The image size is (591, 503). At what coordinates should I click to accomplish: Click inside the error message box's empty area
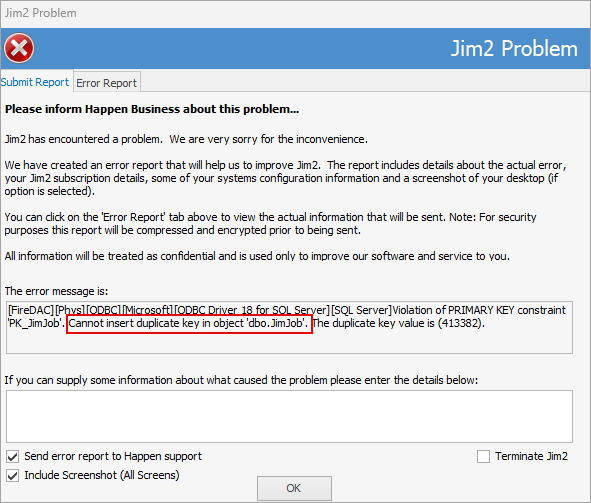point(289,342)
